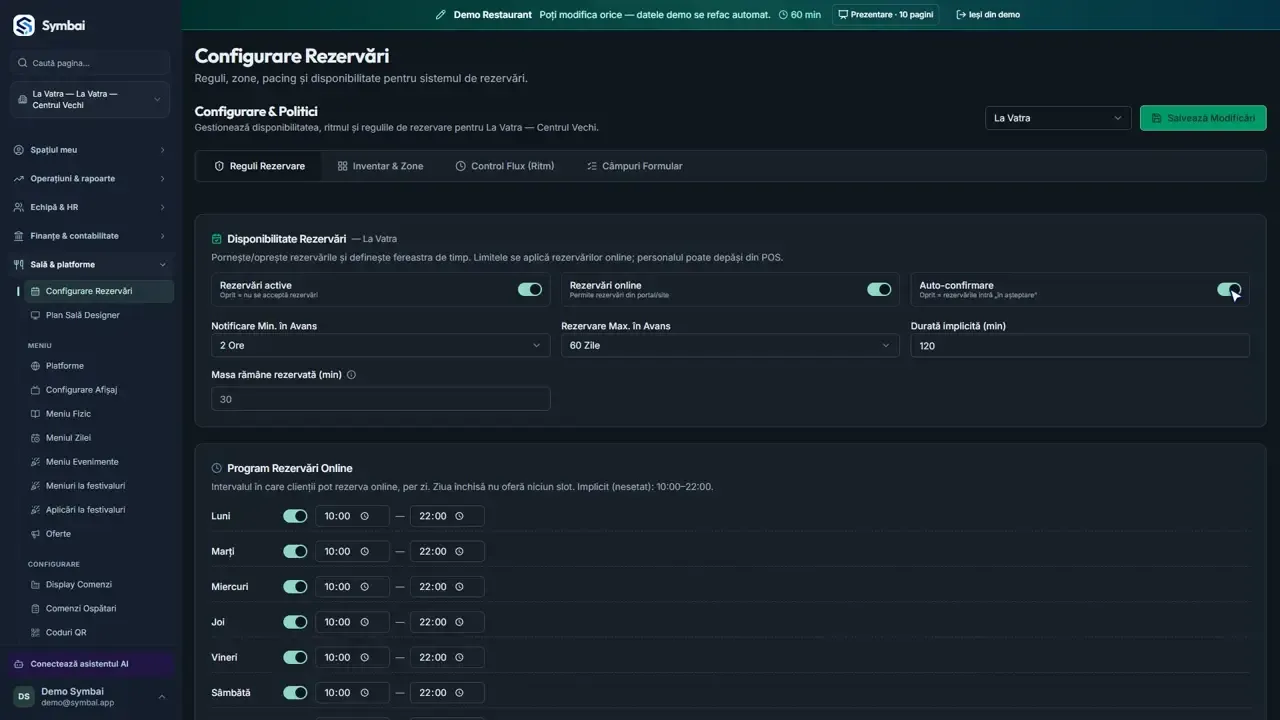Open Prezentare · 10 pagini button
This screenshot has height=720, width=1280.
[885, 15]
